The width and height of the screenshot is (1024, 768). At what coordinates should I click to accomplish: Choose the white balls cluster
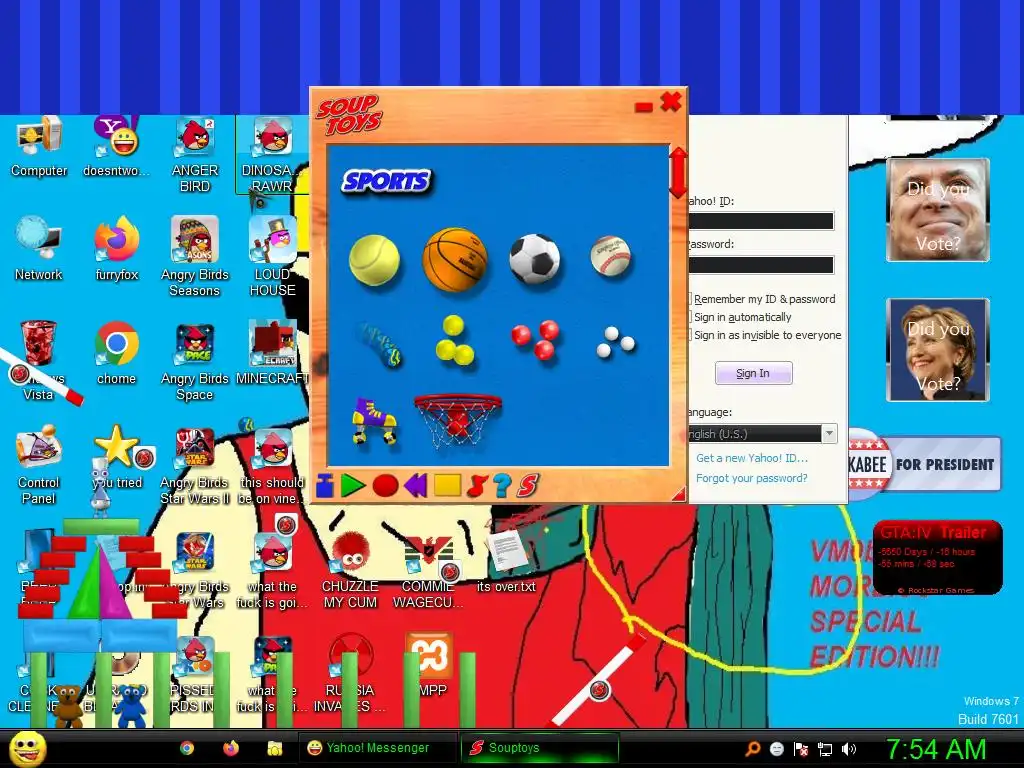pos(615,342)
